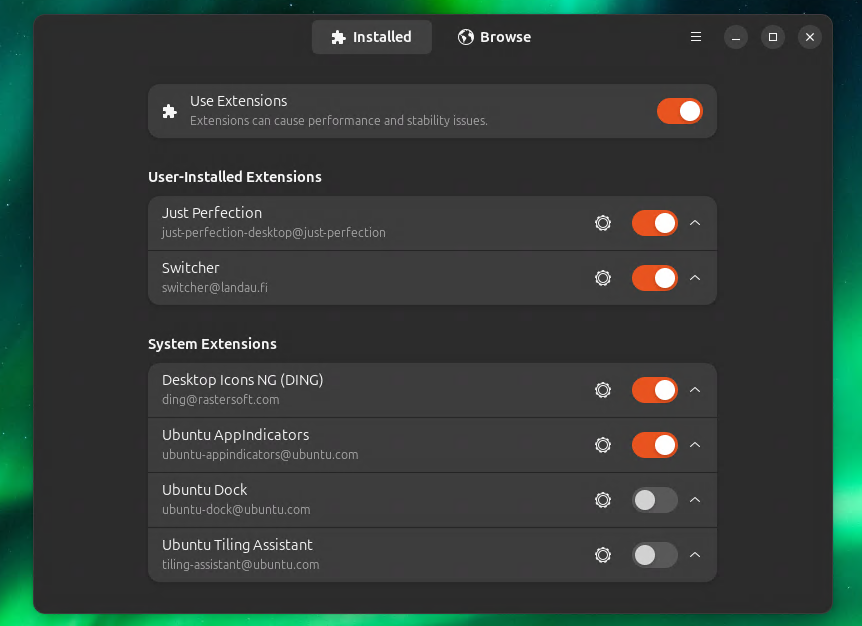Expand details chevron for Ubuntu Dock

point(695,500)
